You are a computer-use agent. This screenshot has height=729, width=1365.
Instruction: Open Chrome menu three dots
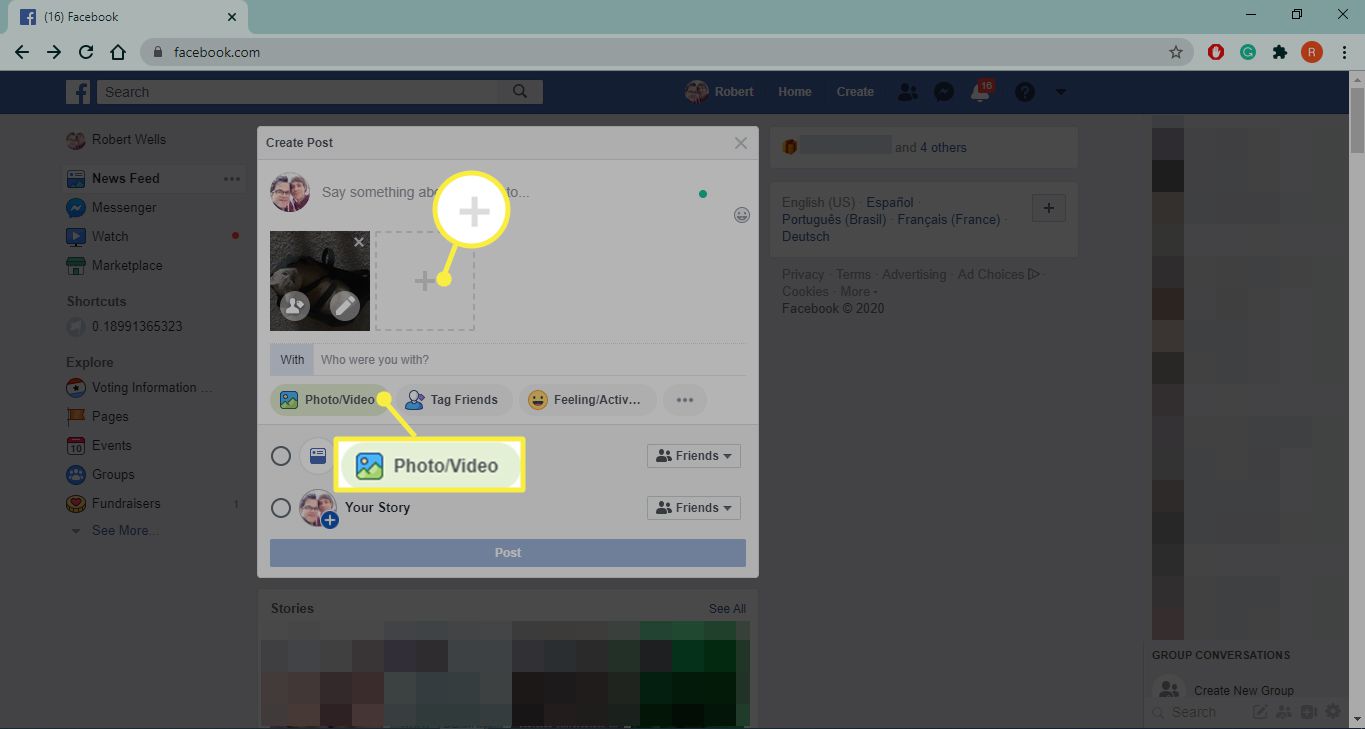[x=1344, y=52]
